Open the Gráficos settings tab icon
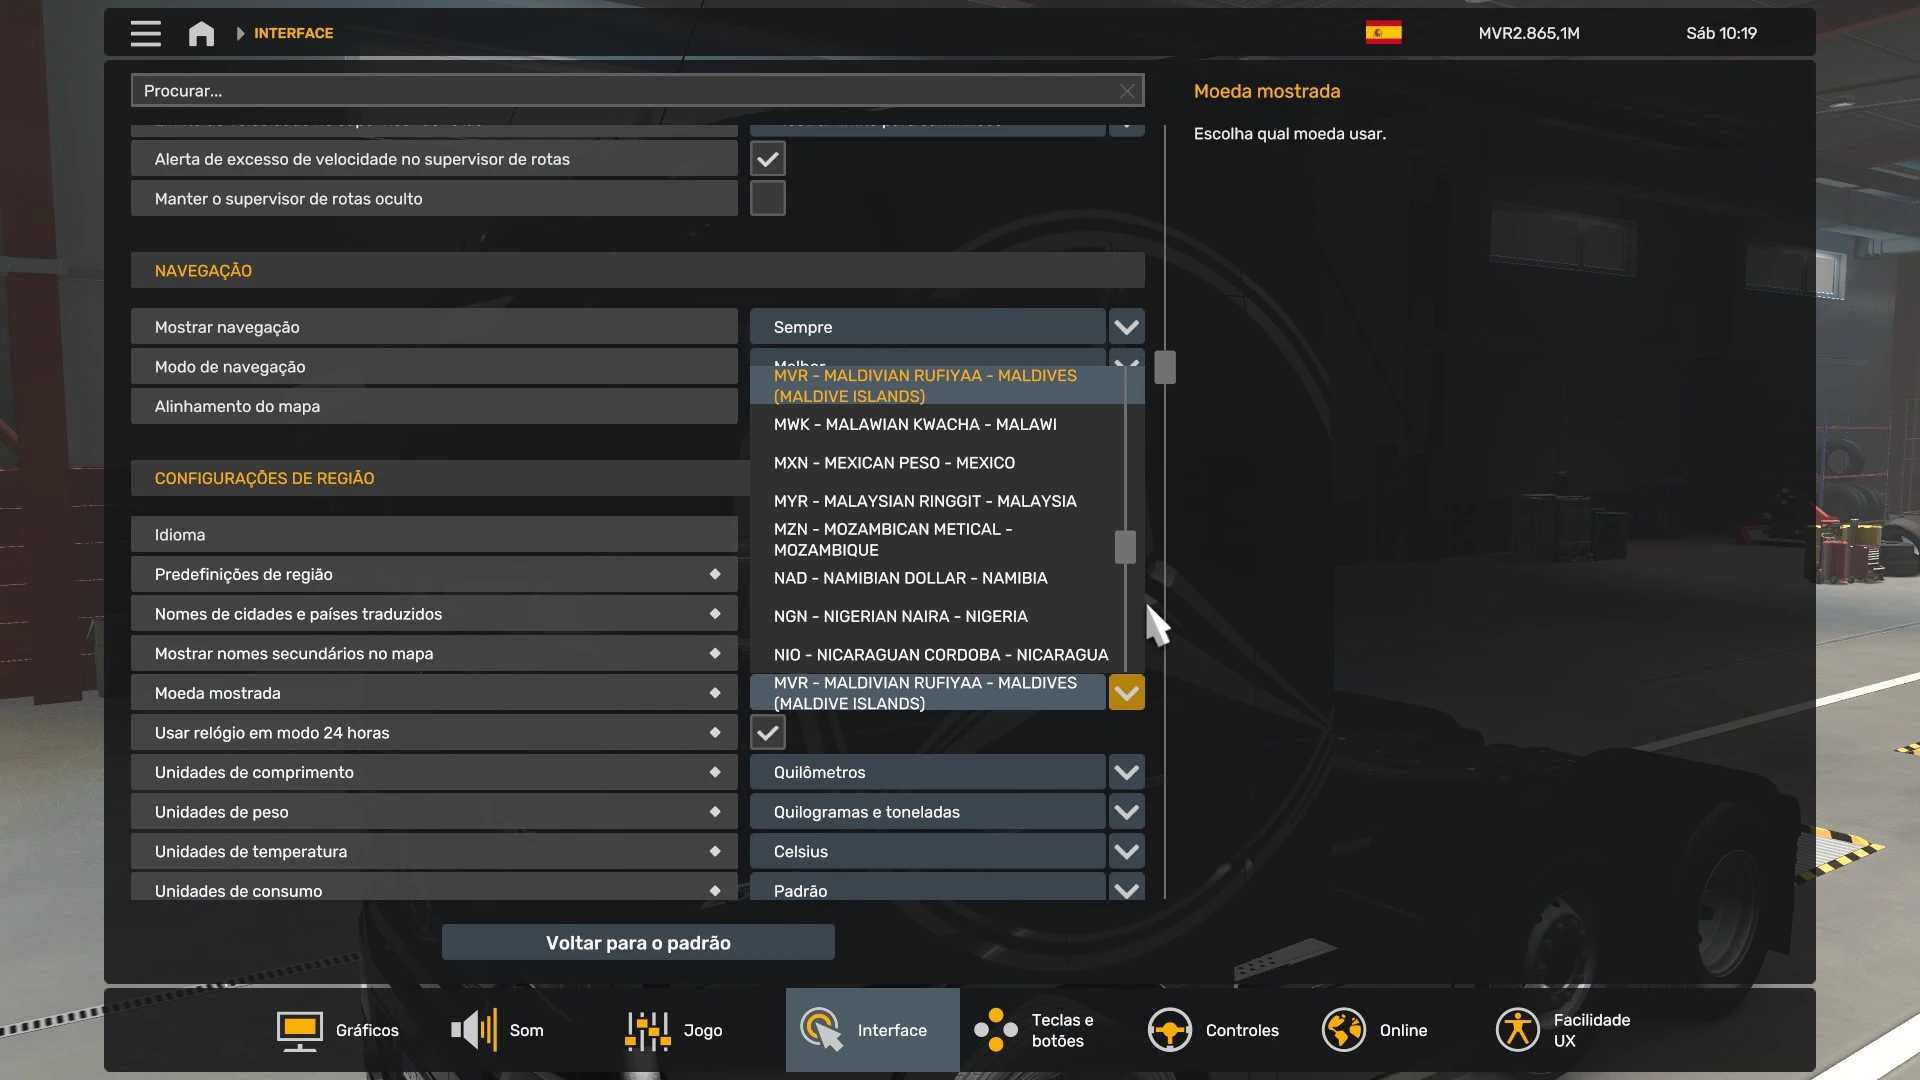Screen dimensions: 1920x1080 (x=299, y=1030)
